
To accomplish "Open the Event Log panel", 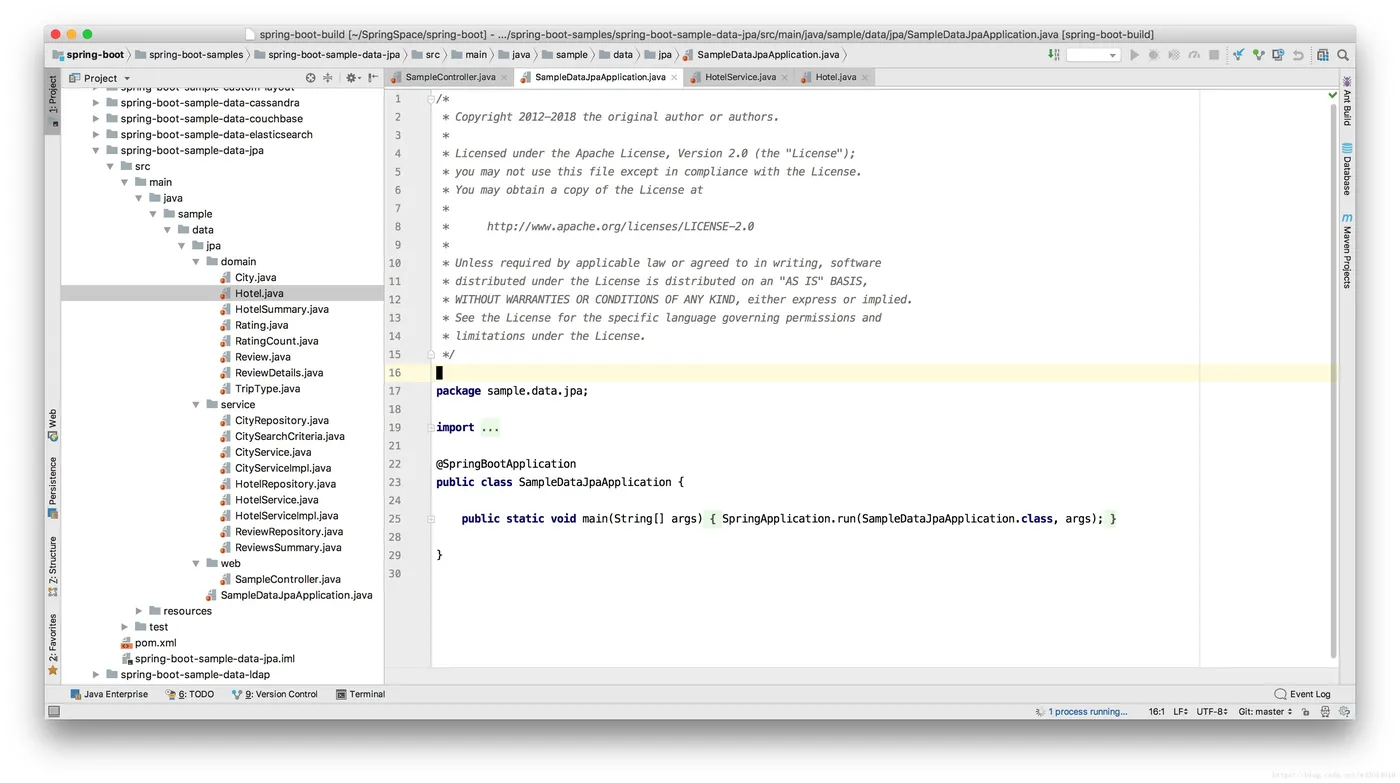I will (x=1303, y=694).
